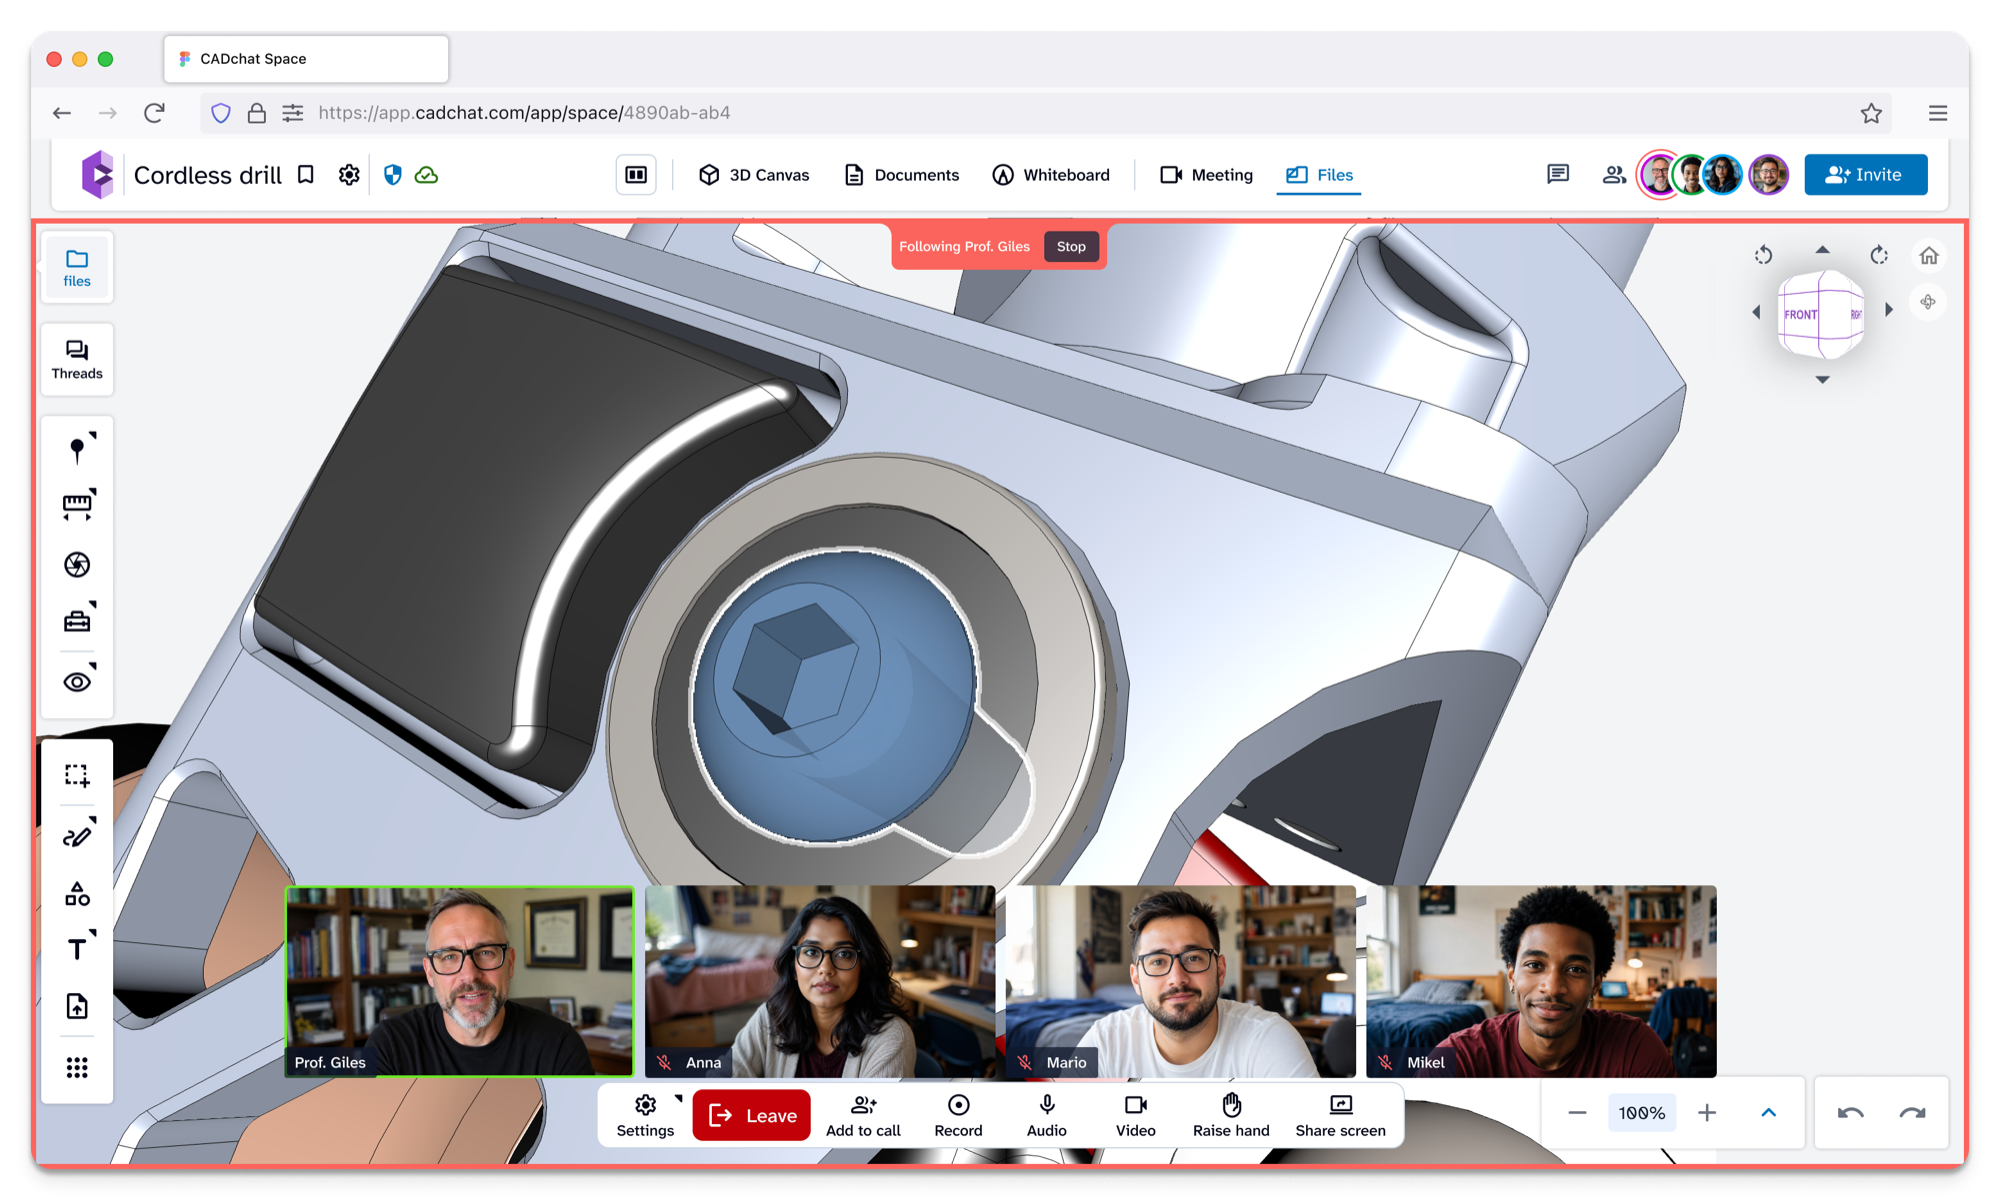Image resolution: width=2000 pixels, height=1200 pixels.
Task: Zoom out with the minus button
Action: click(1577, 1113)
